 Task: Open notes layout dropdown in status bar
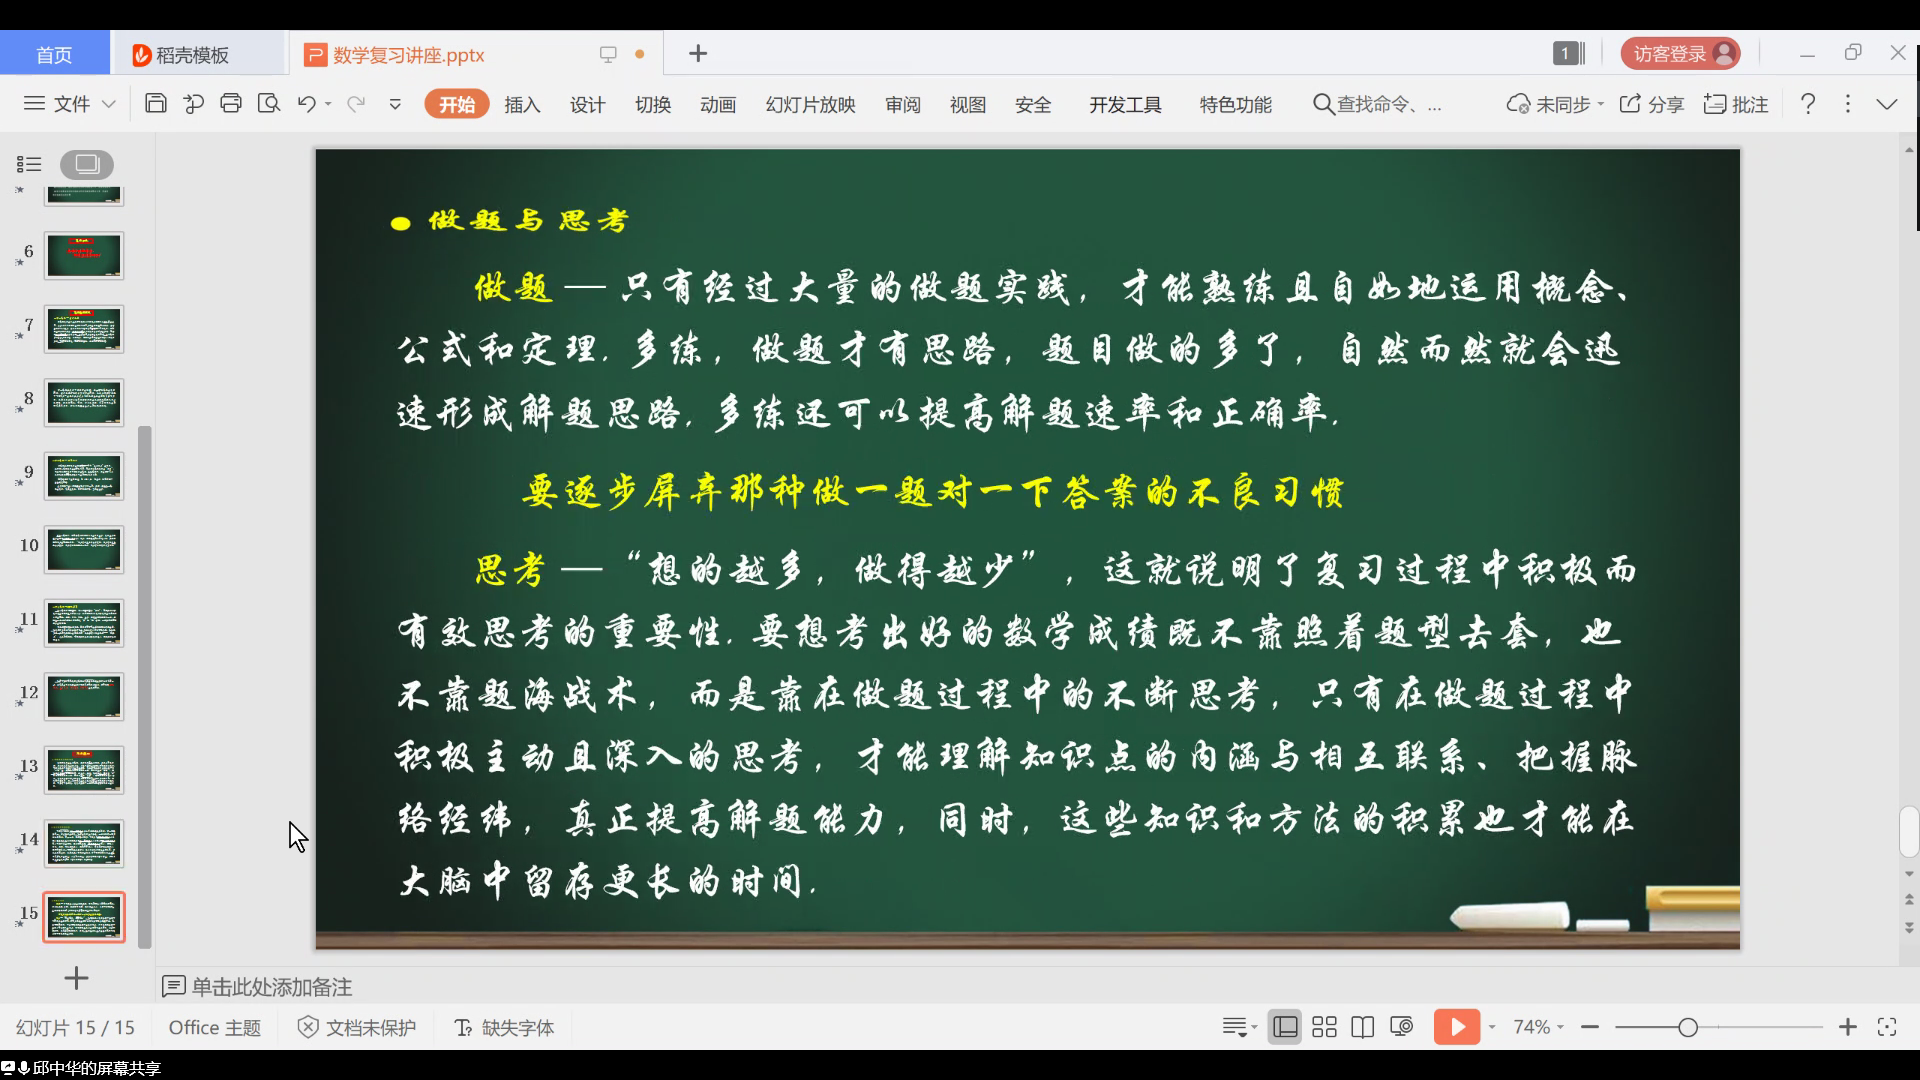(1240, 1027)
